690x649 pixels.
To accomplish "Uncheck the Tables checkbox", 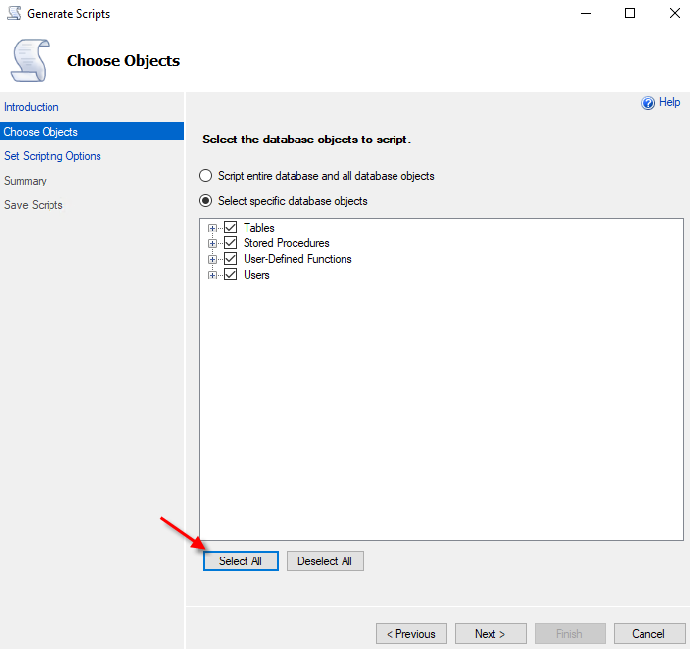I will (x=231, y=228).
